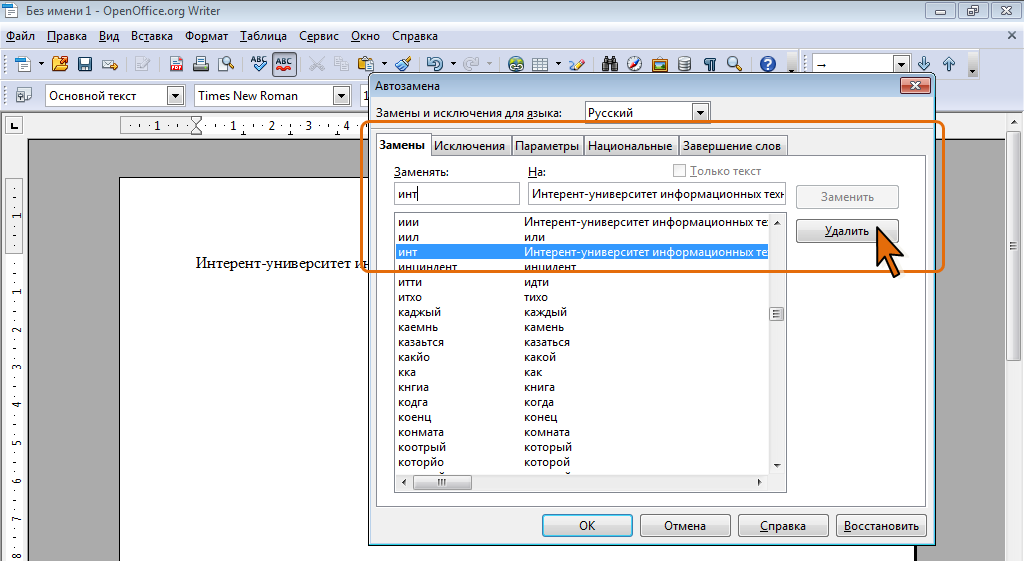This screenshot has height=561, width=1024.
Task: Switch to the Завершение слов tab
Action: 732,146
